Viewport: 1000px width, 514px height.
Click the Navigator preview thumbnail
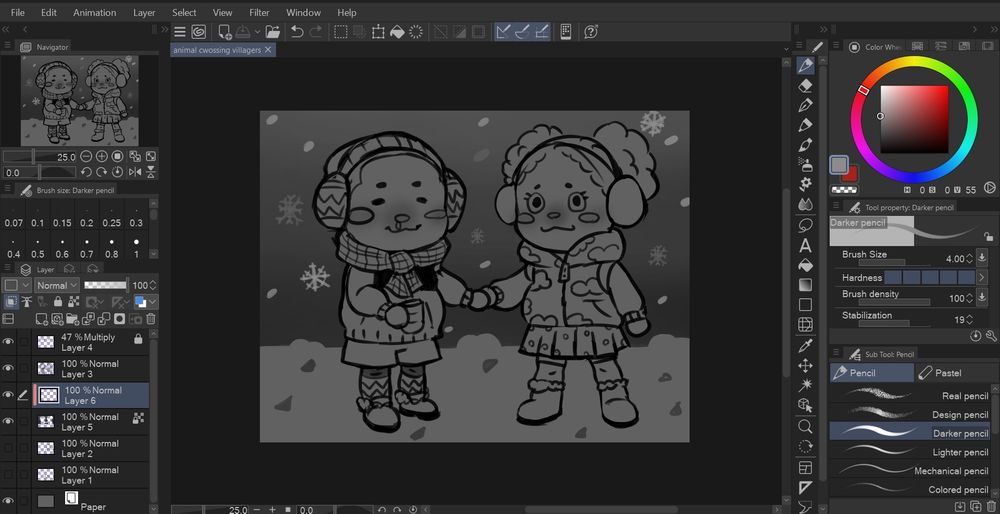[80, 101]
